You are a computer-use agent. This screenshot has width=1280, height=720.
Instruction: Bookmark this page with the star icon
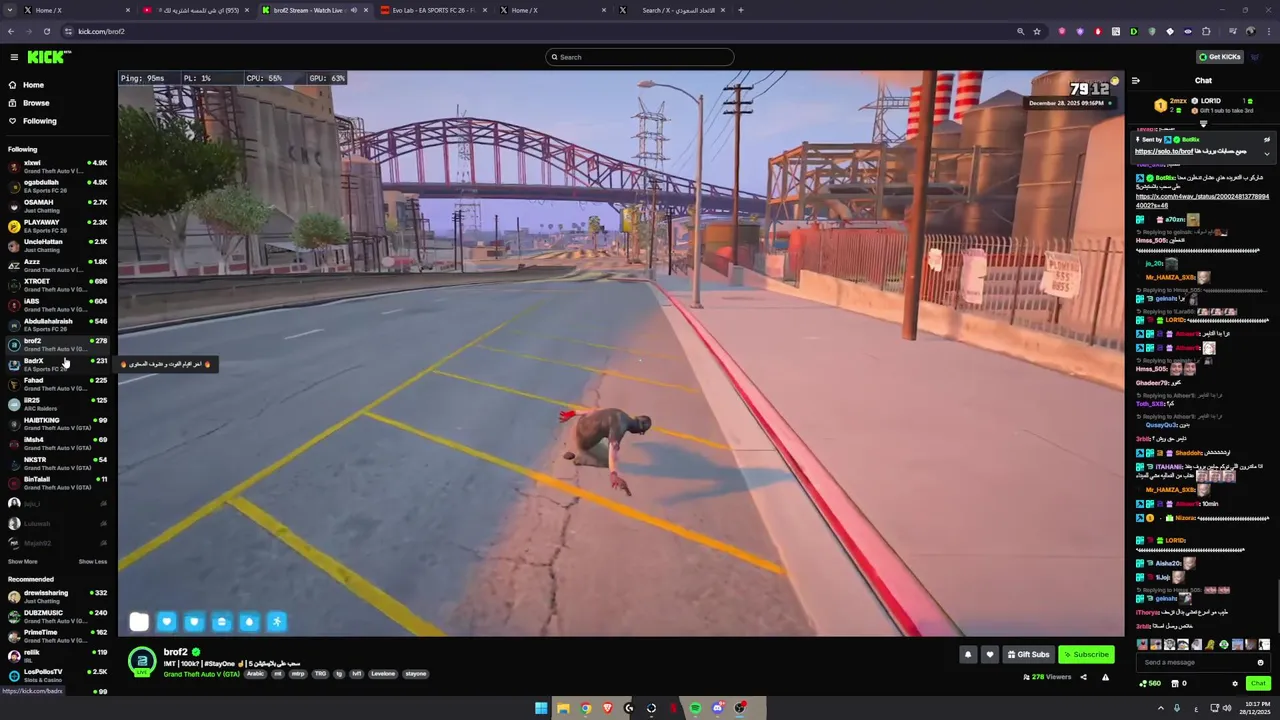point(1037,31)
